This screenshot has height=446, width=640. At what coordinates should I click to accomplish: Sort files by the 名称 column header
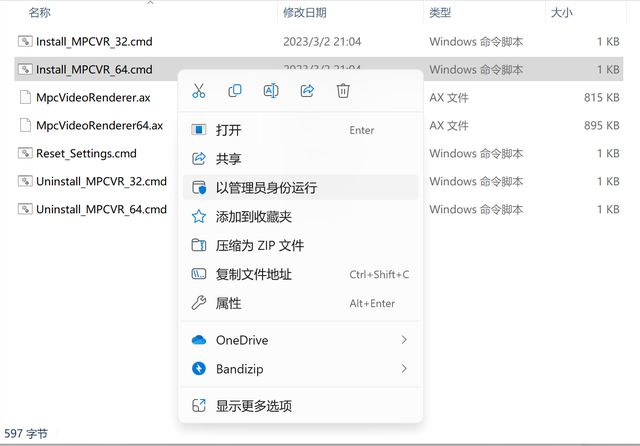40,13
